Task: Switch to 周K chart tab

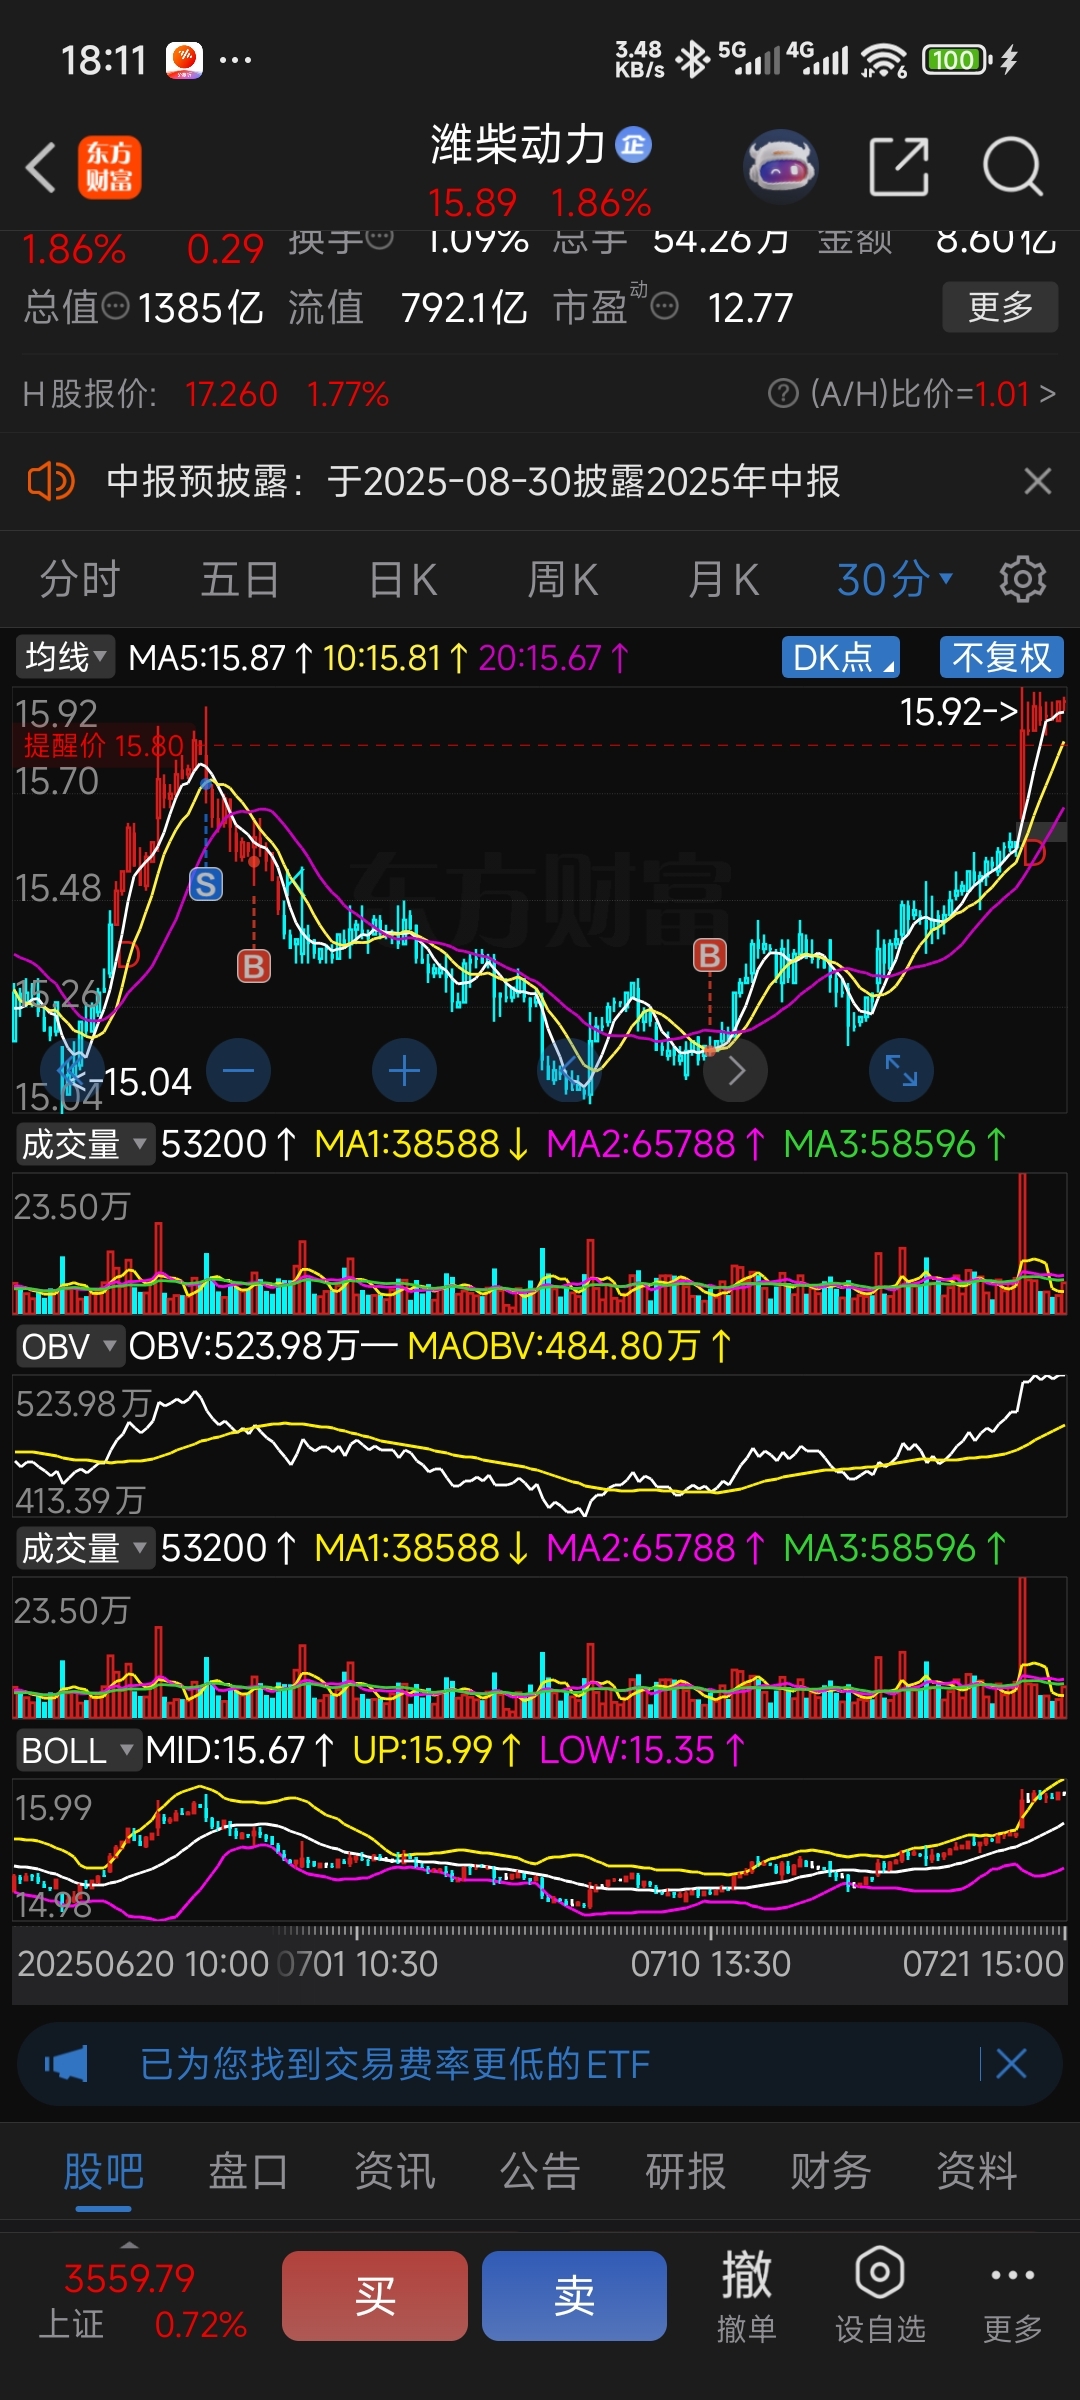Action: (x=563, y=579)
